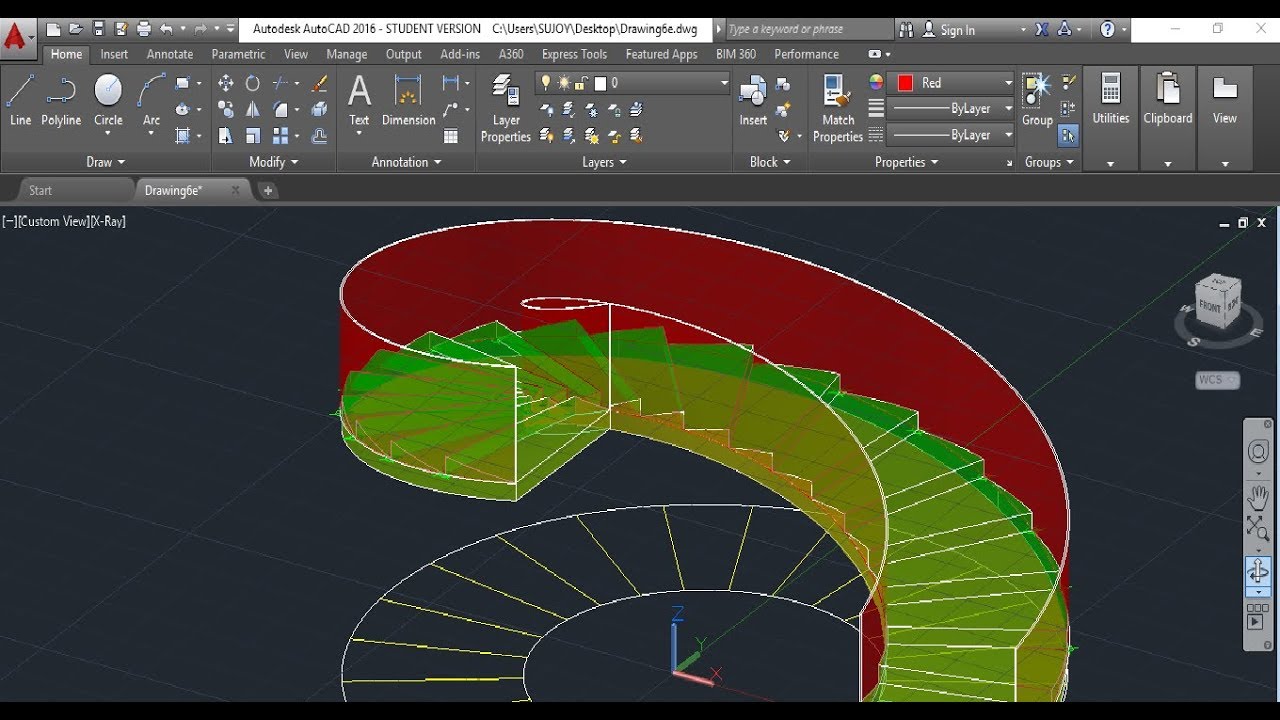
Task: Expand the Modify panel flyout
Action: tap(273, 162)
